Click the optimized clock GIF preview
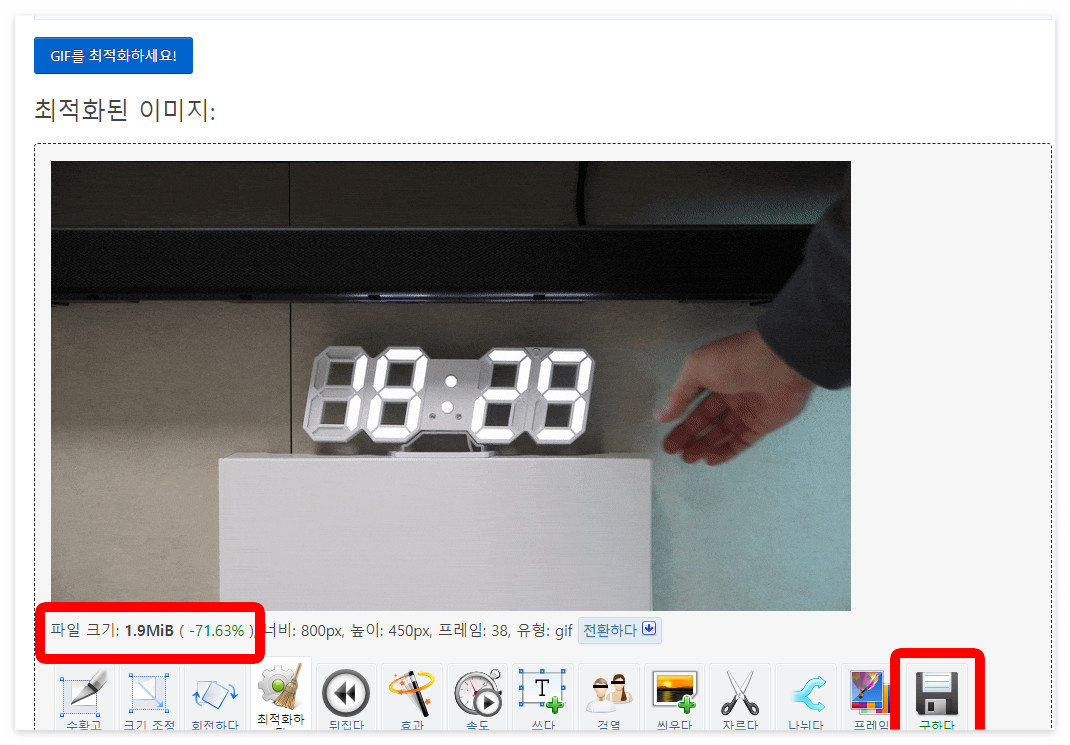The height and width of the screenshot is (745, 1070). pyautogui.click(x=450, y=385)
